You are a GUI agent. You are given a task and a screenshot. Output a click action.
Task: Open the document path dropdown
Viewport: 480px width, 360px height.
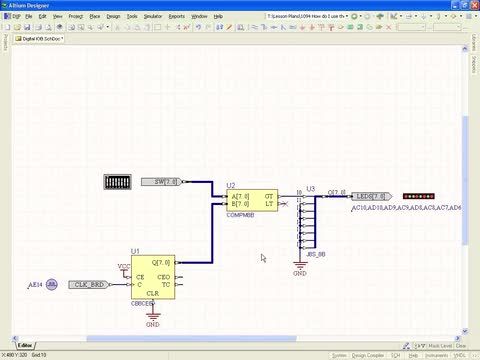(x=347, y=16)
